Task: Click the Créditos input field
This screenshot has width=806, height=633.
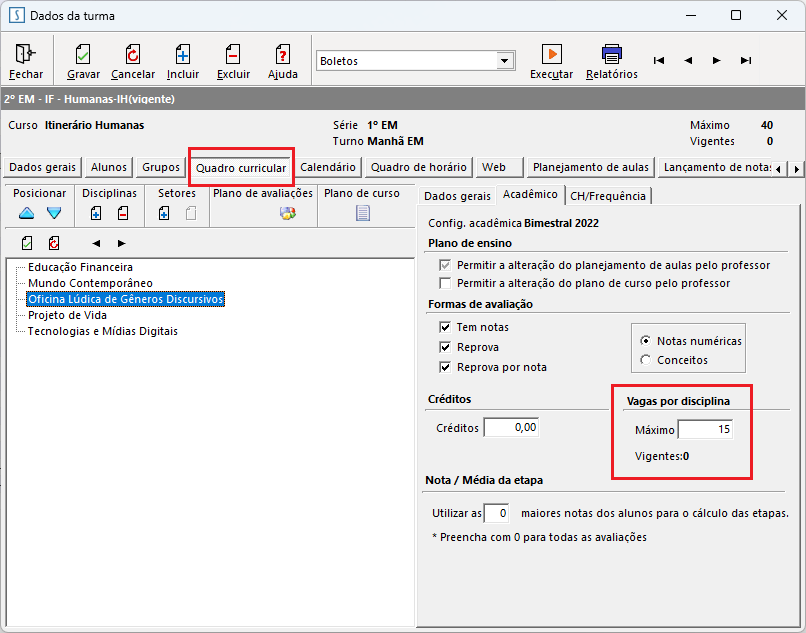Action: tap(511, 427)
